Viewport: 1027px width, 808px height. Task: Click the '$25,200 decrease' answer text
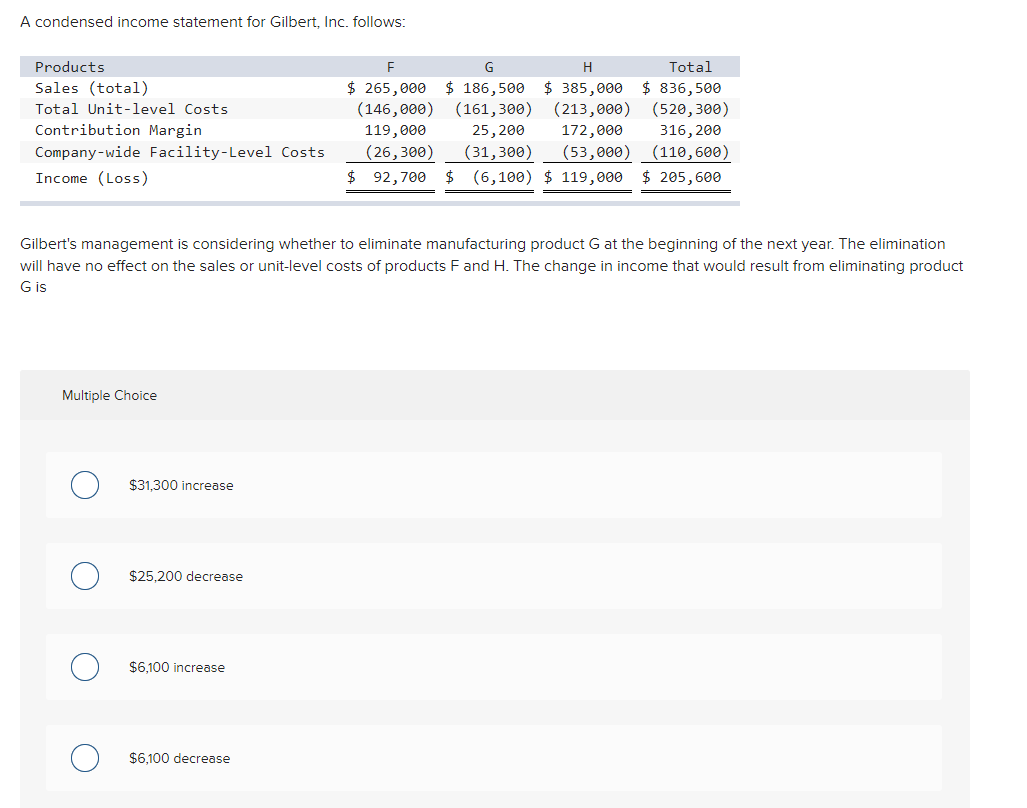[x=185, y=576]
